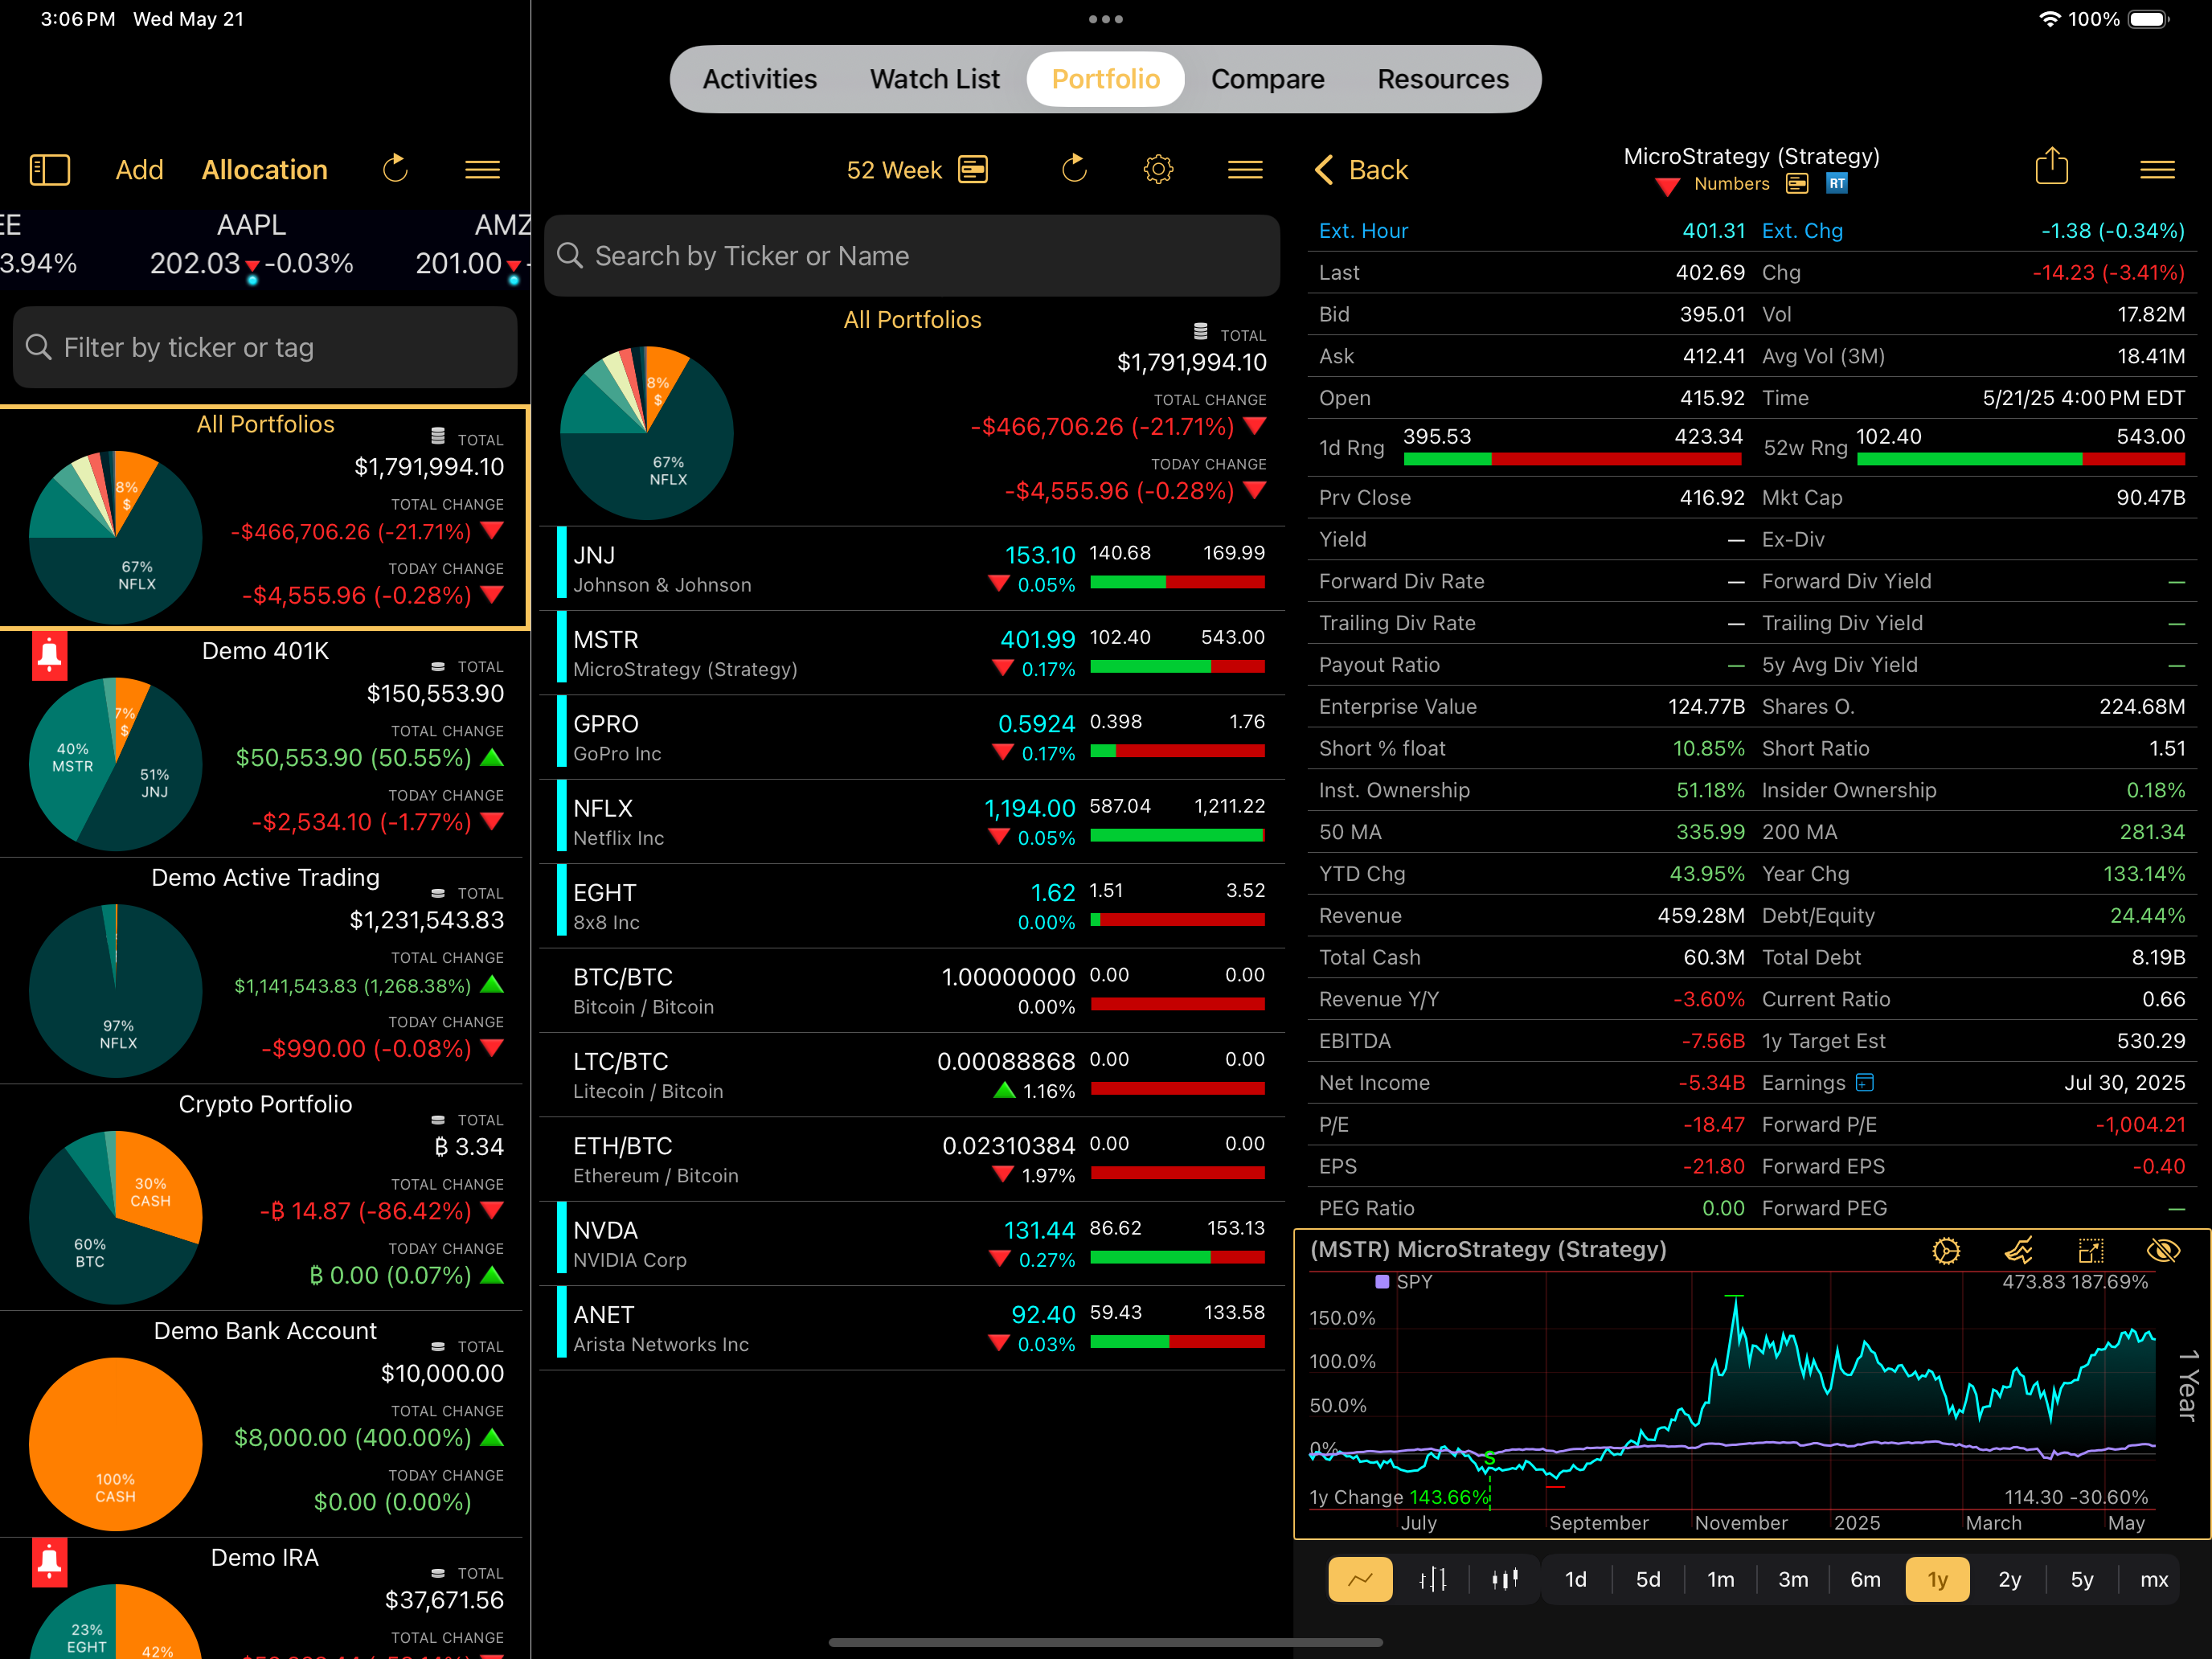
Task: Open the three-dot multitasking menu
Action: point(1106,19)
